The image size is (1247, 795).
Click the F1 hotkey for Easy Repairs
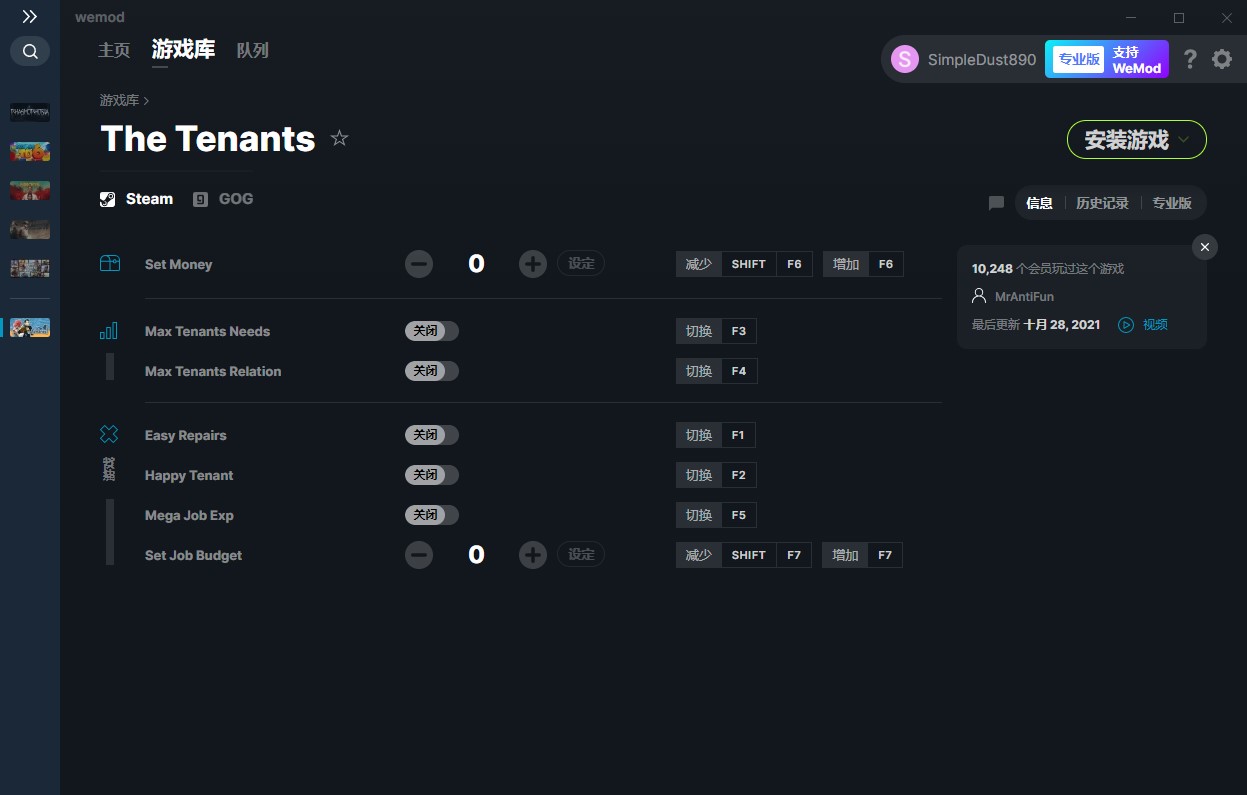(x=738, y=435)
